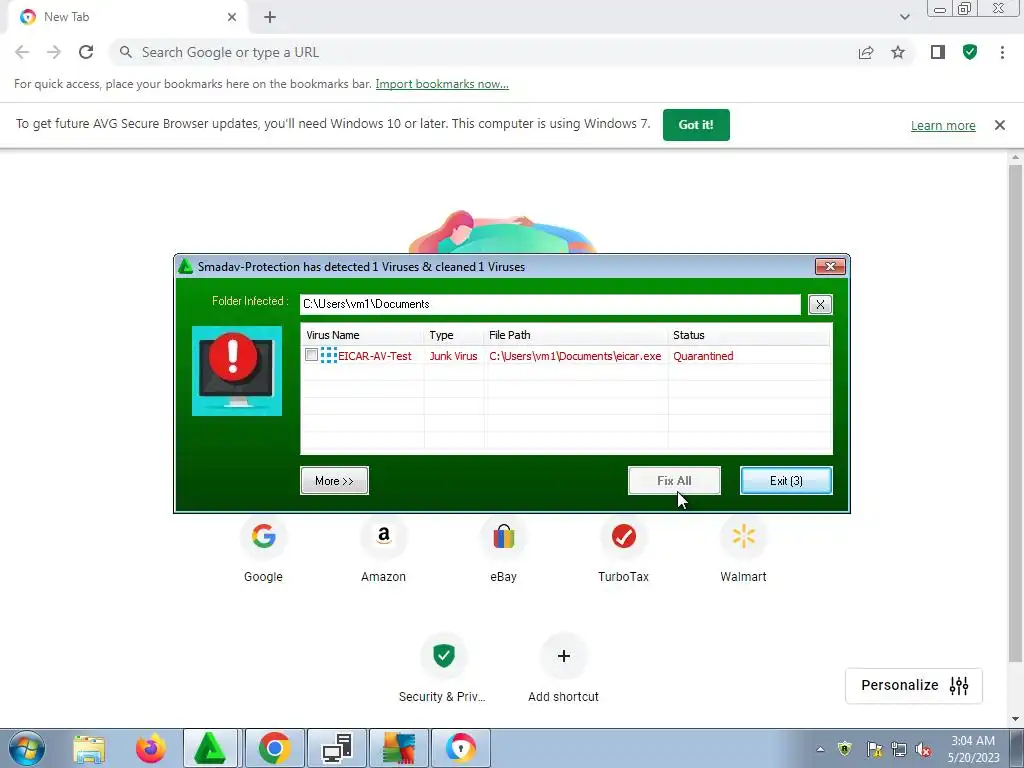Open the tab search dropdown arrow

click(904, 17)
